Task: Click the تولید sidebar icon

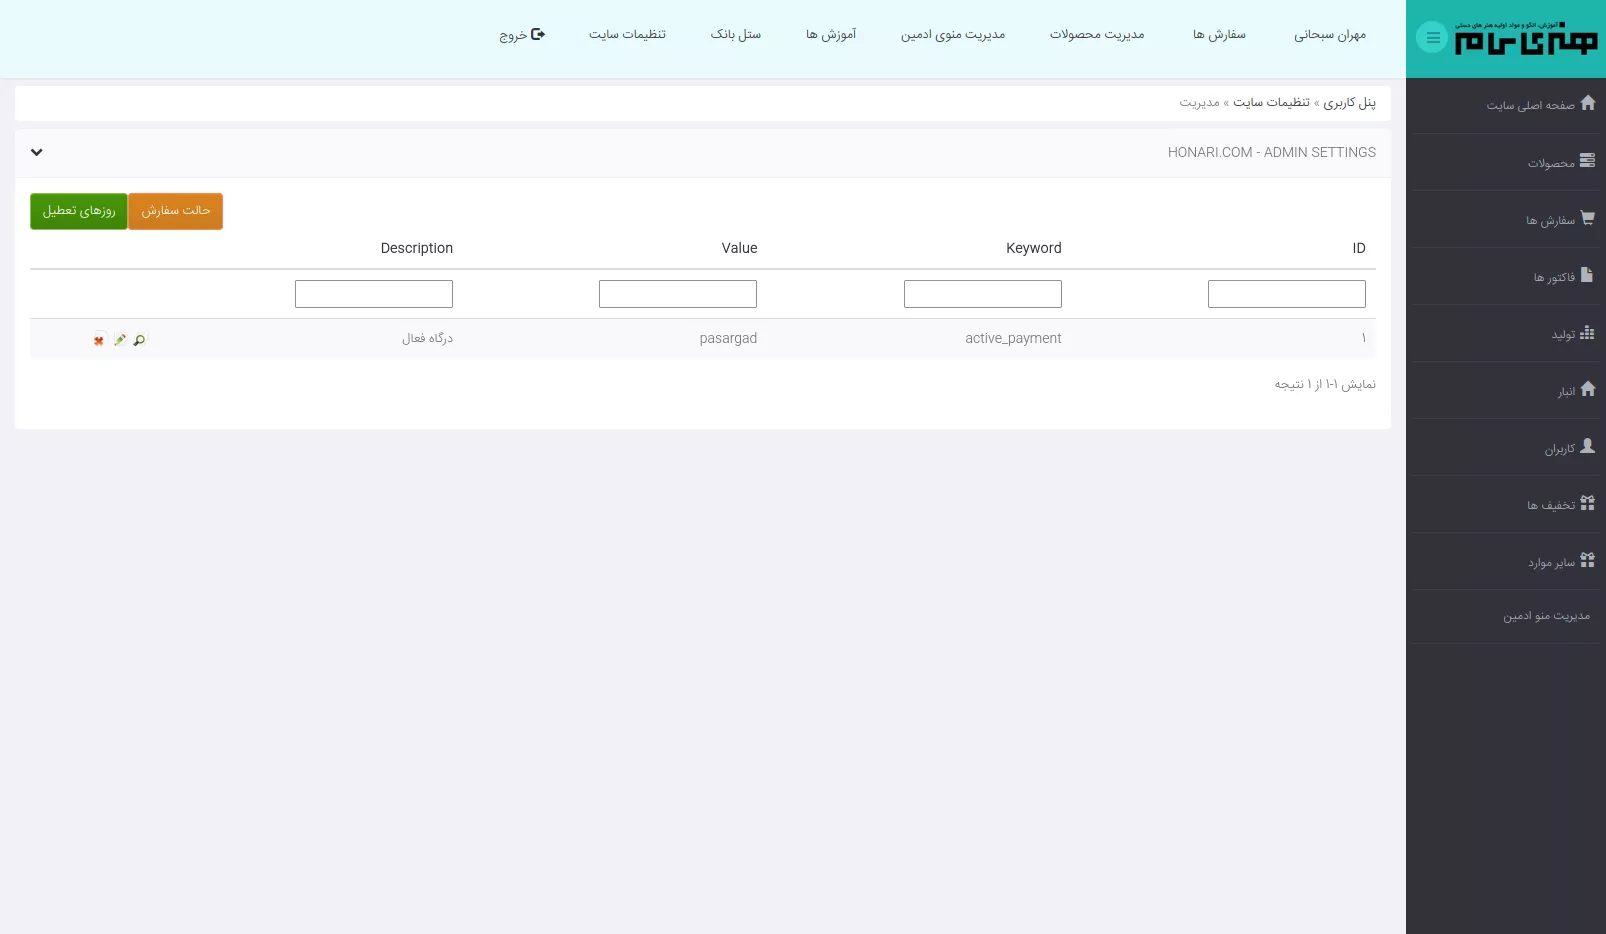Action: point(1588,333)
